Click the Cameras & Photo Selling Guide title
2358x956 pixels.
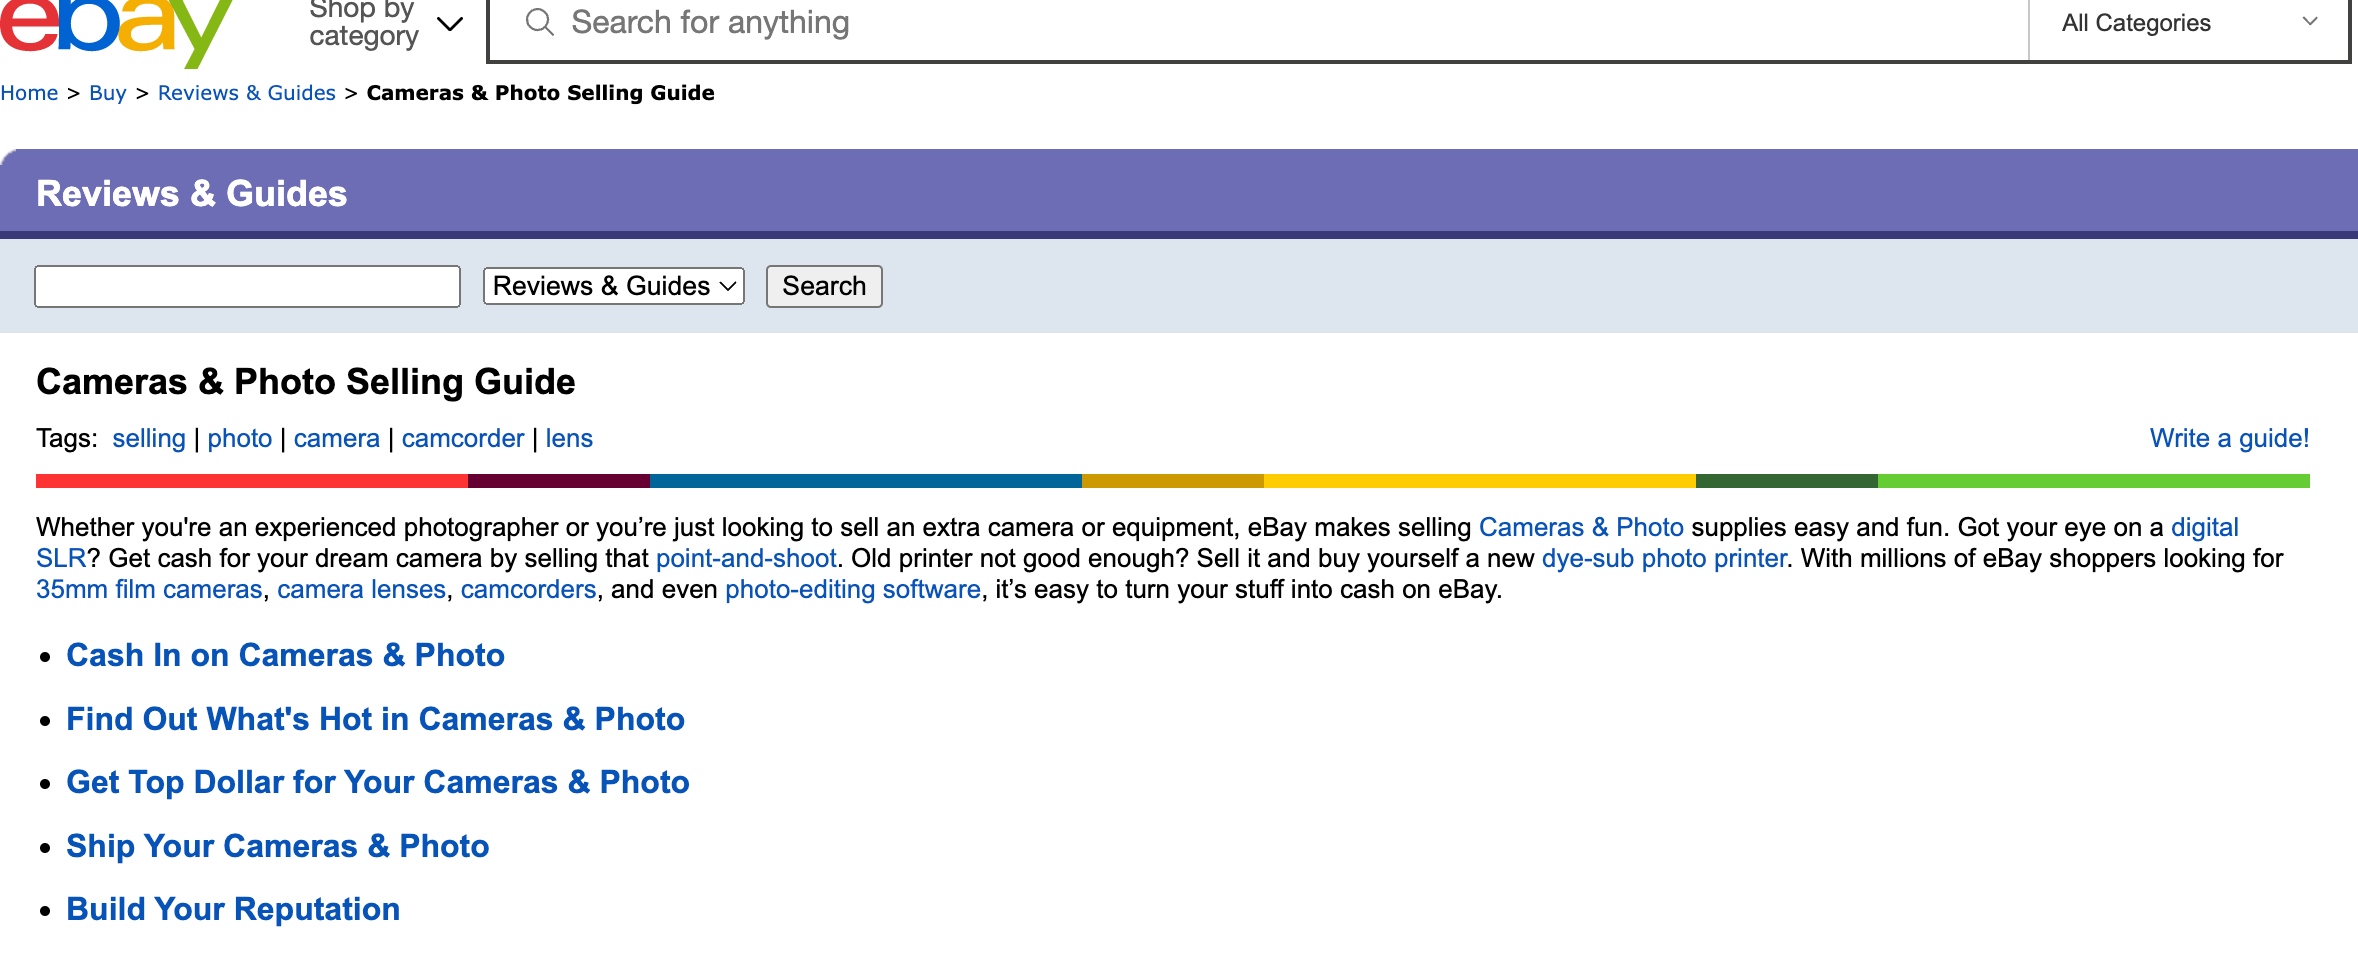(x=306, y=383)
